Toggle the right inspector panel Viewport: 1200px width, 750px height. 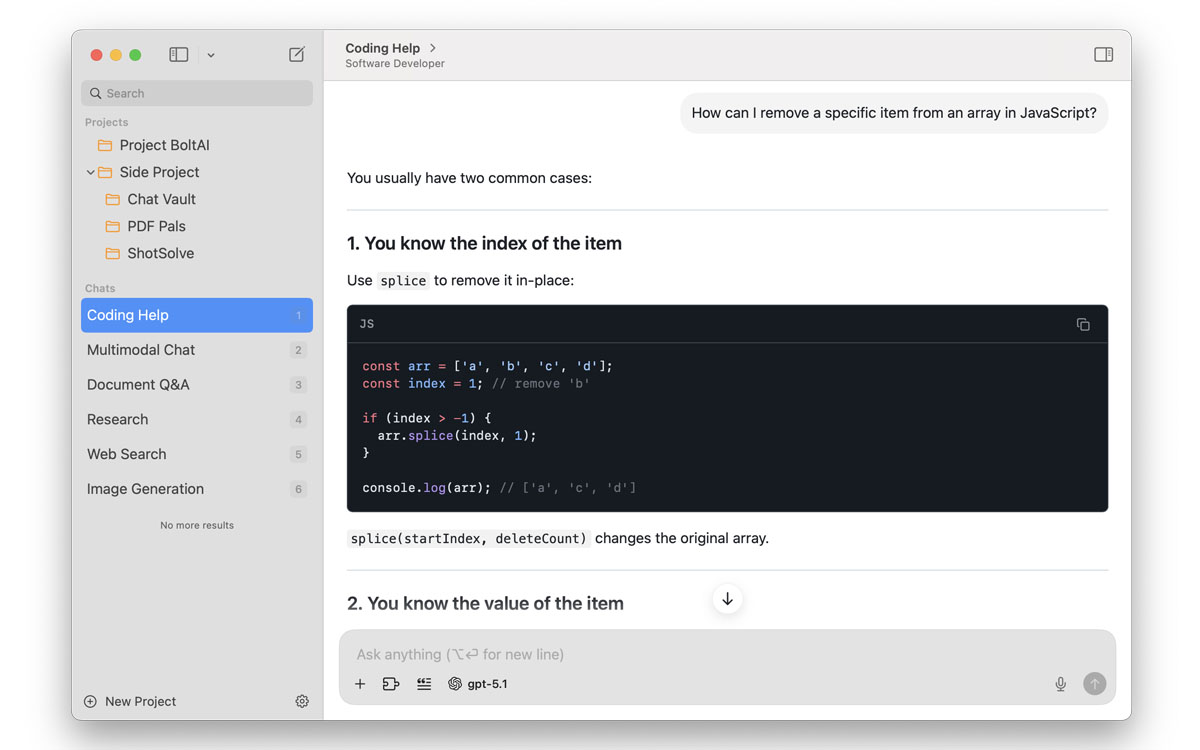click(x=1103, y=55)
